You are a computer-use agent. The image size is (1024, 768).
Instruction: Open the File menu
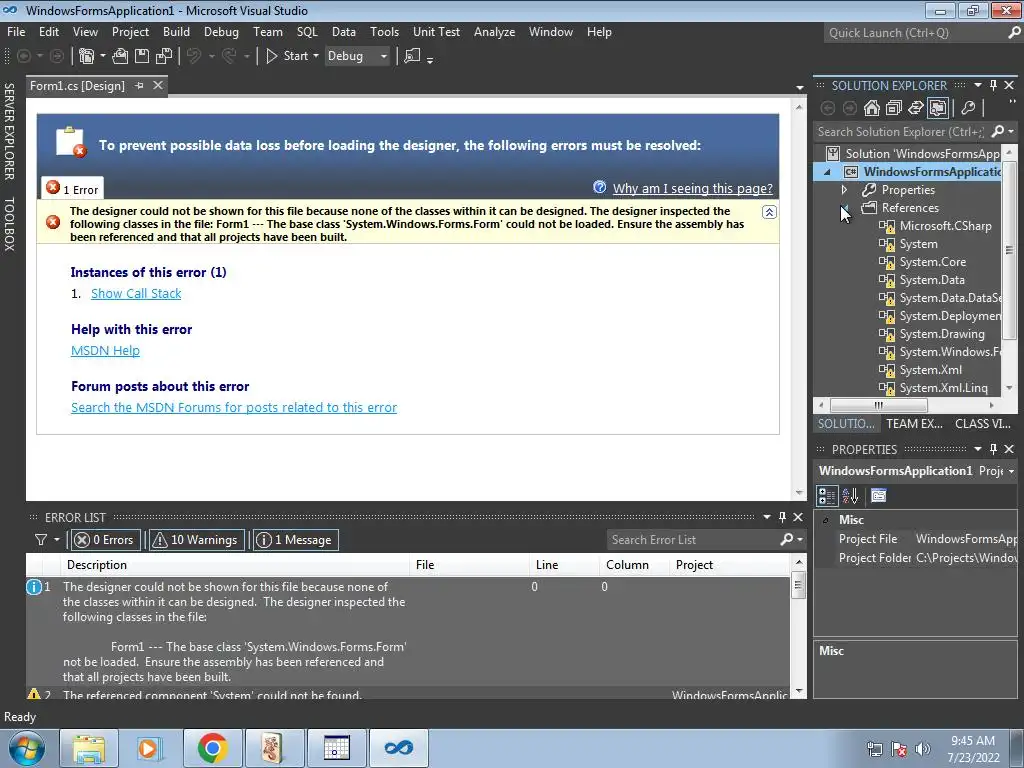(16, 32)
